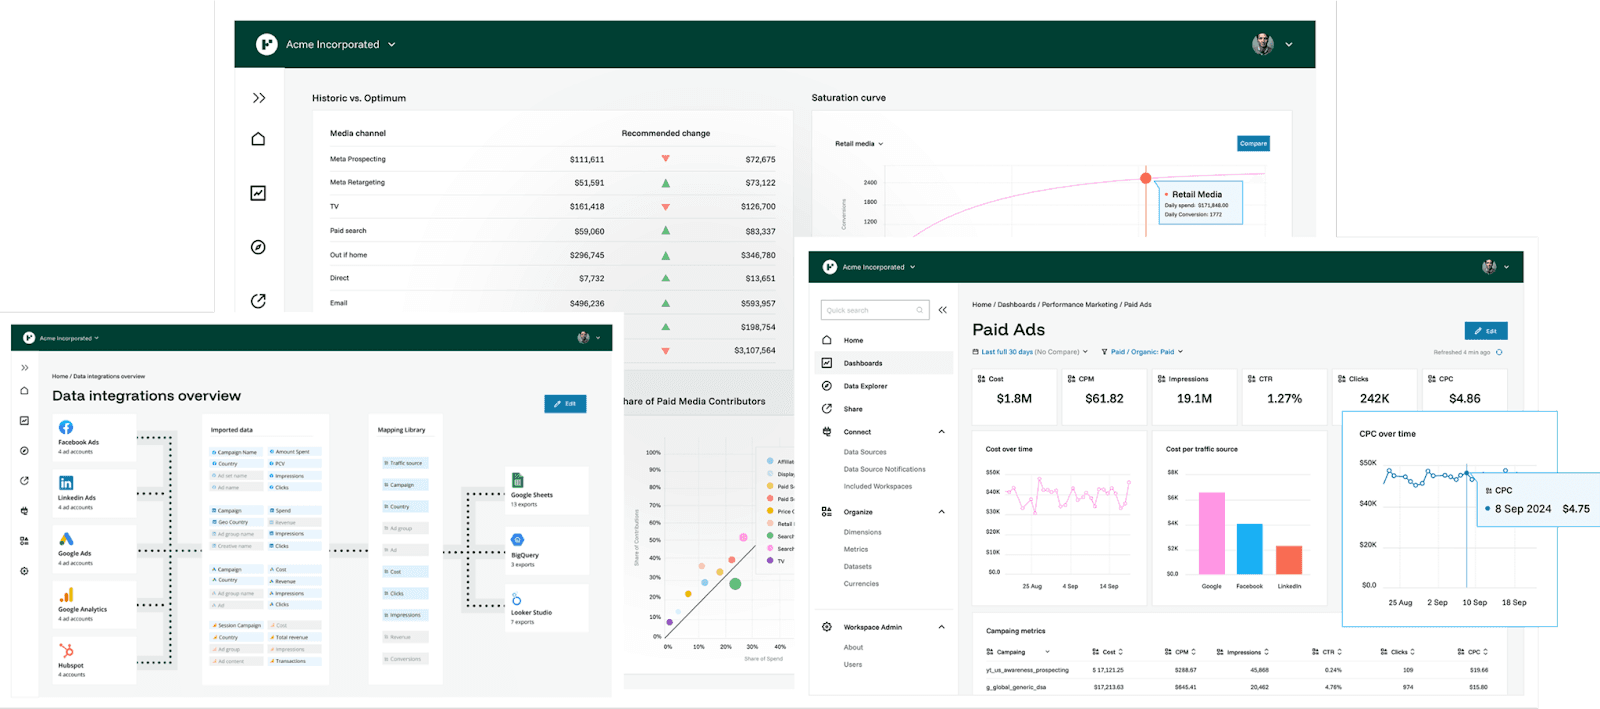1600x709 pixels.
Task: Click the Hubspot integration icon
Action: pyautogui.click(x=66, y=650)
